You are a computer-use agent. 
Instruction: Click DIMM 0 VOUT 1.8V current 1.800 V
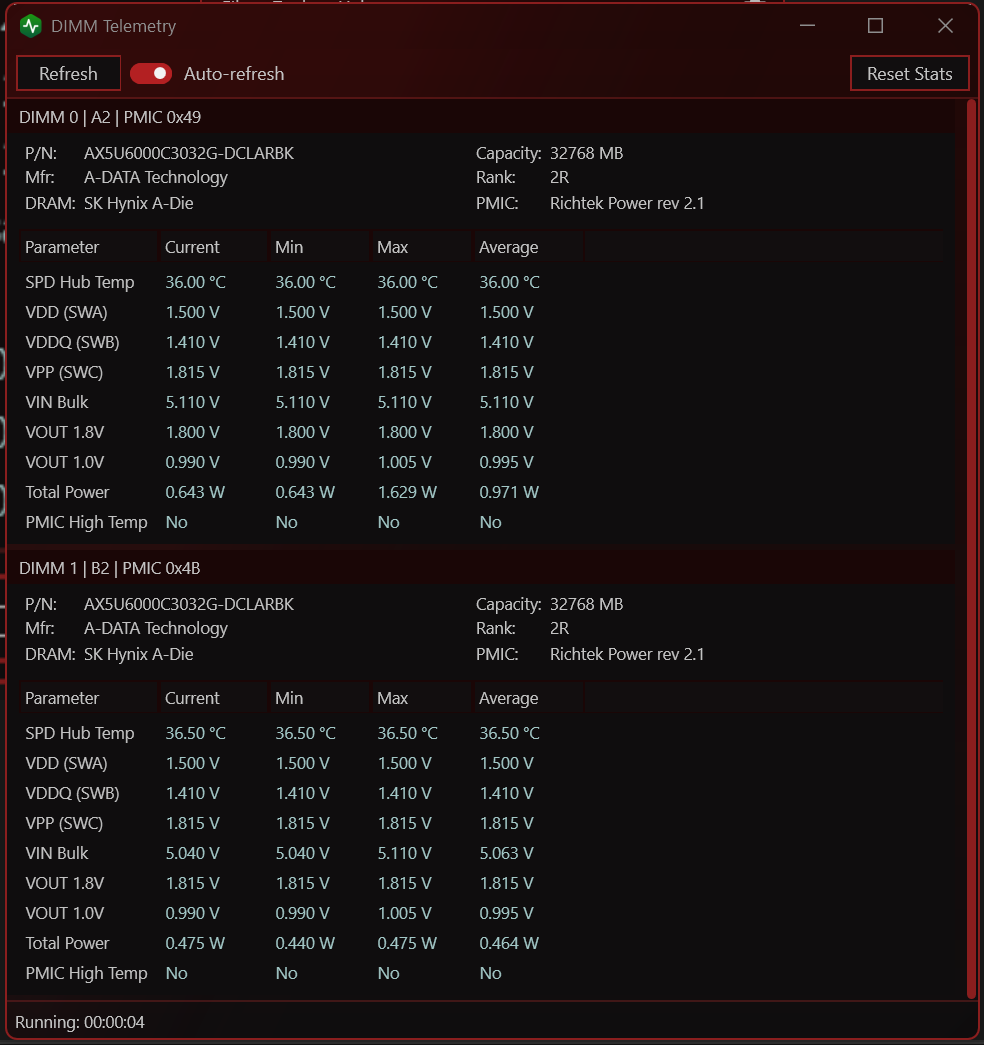point(193,433)
